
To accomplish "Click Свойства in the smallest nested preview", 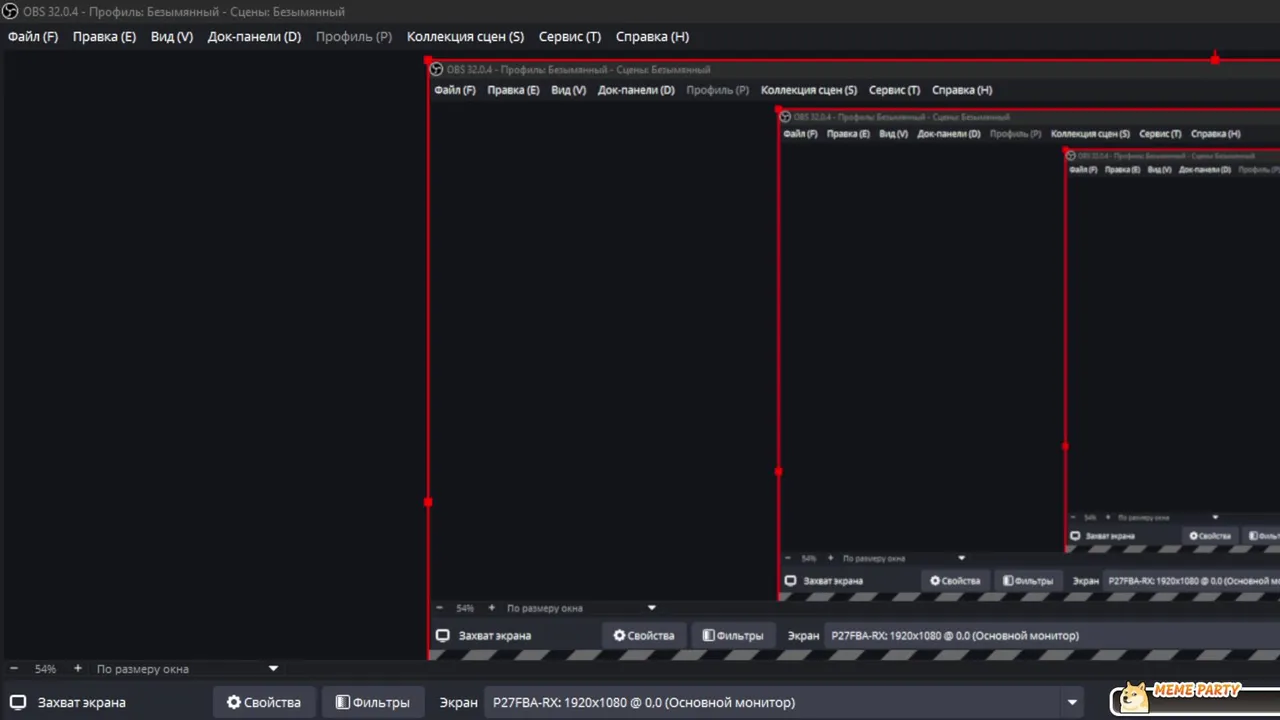I will [1210, 536].
